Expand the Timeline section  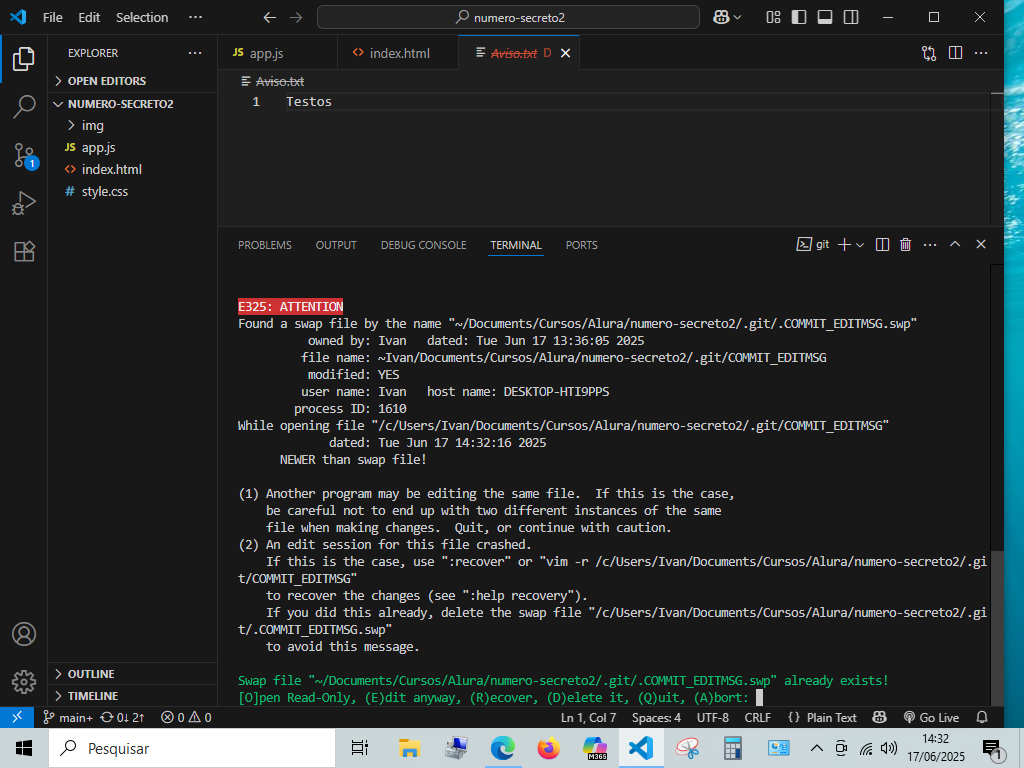pos(133,696)
